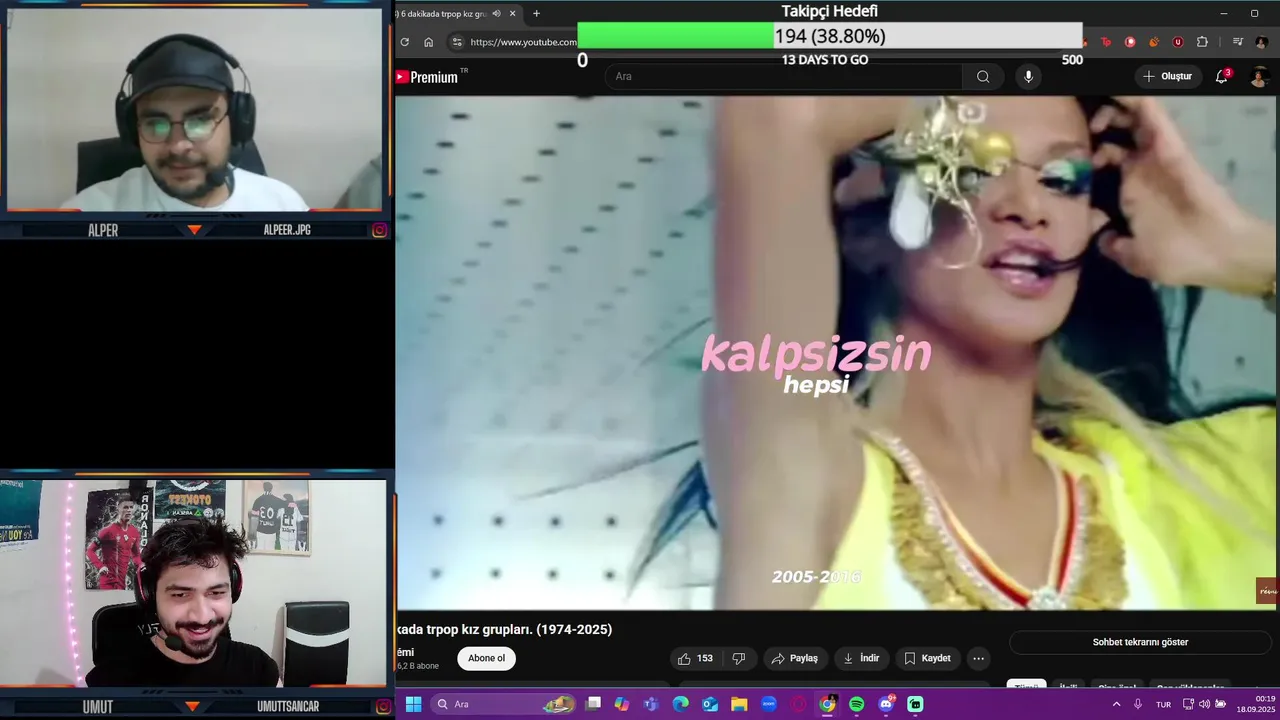Open the media control playlist icon
The height and width of the screenshot is (720, 1280).
point(1238,42)
